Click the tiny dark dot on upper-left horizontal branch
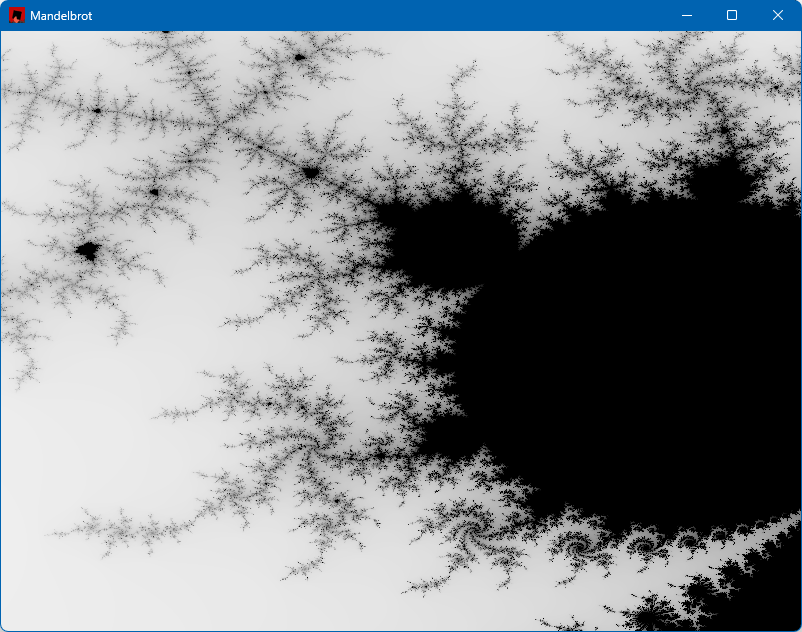The height and width of the screenshot is (632, 802). pyautogui.click(x=97, y=110)
